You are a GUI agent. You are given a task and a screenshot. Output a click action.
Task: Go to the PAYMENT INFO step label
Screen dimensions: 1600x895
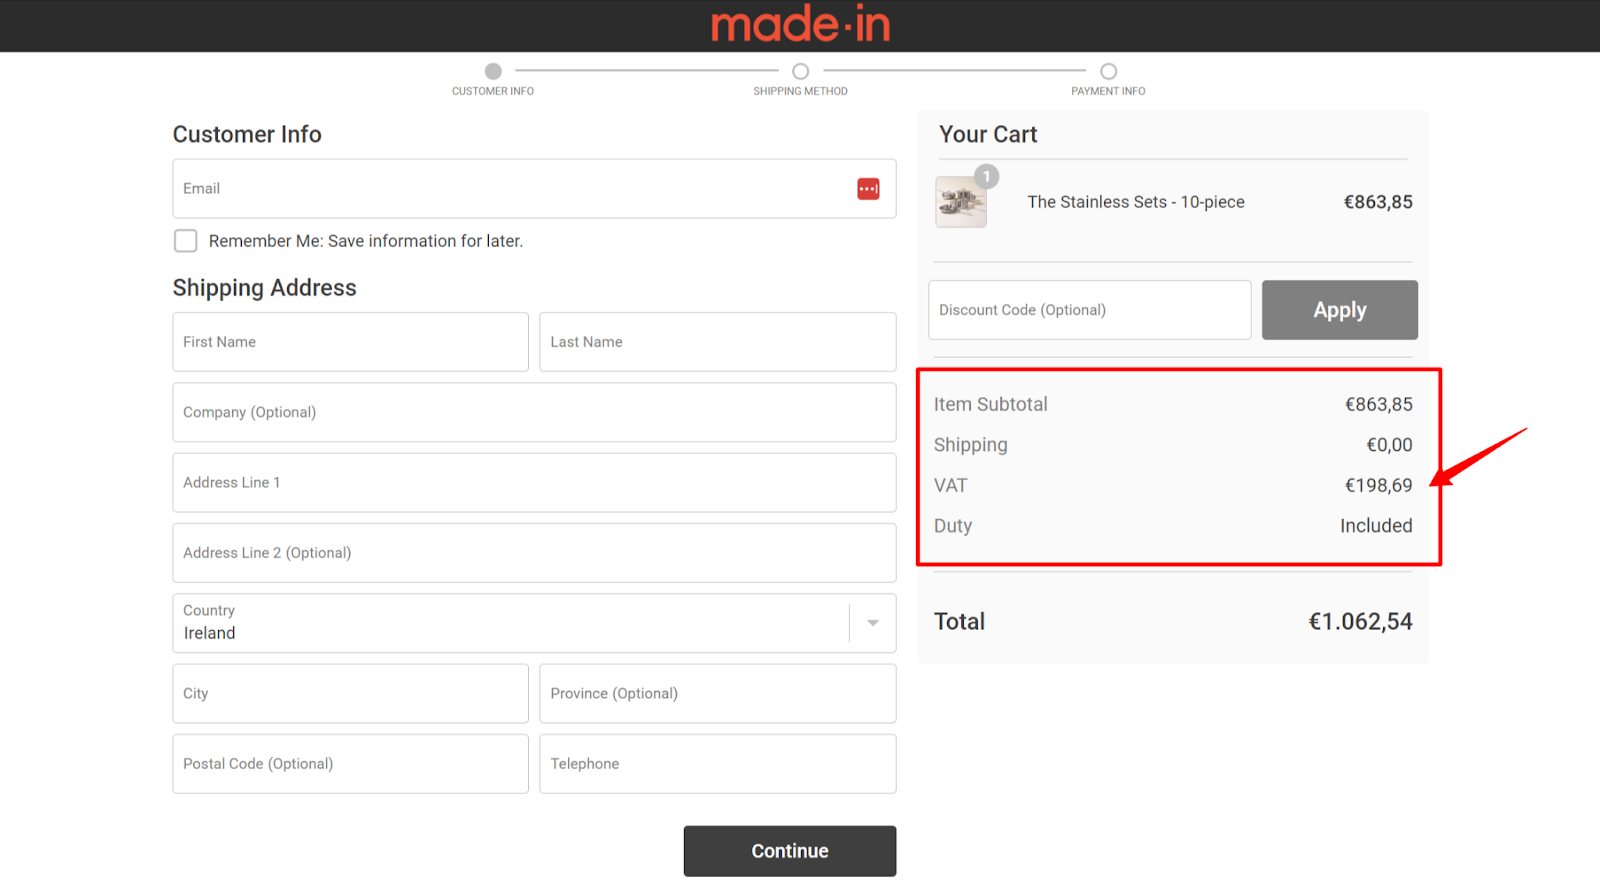1108,91
